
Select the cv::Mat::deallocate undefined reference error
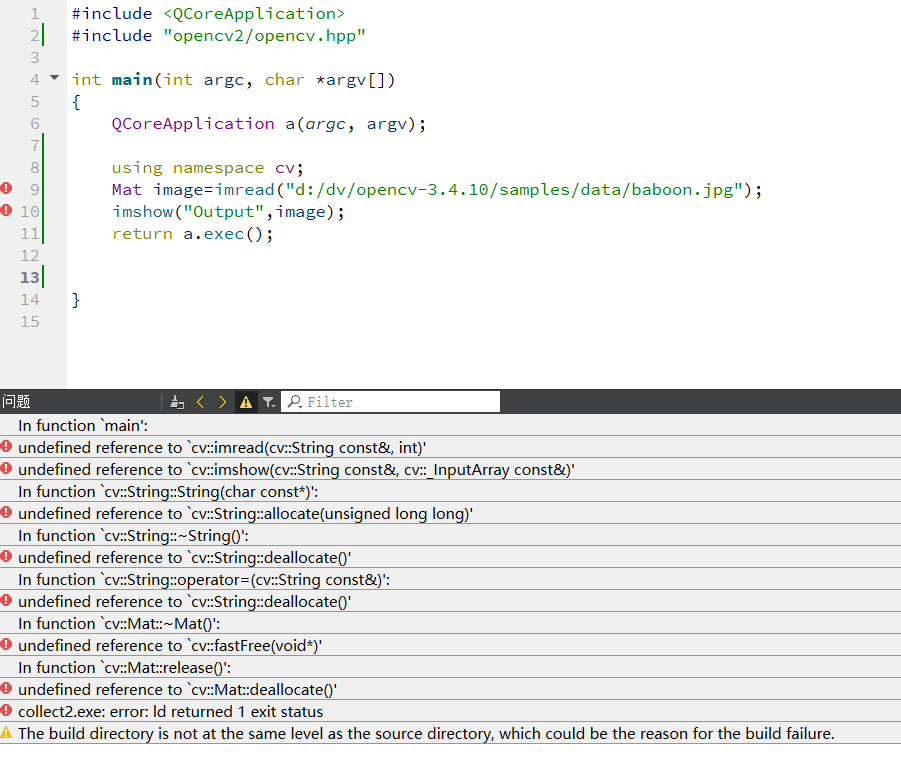pyautogui.click(x=450, y=689)
